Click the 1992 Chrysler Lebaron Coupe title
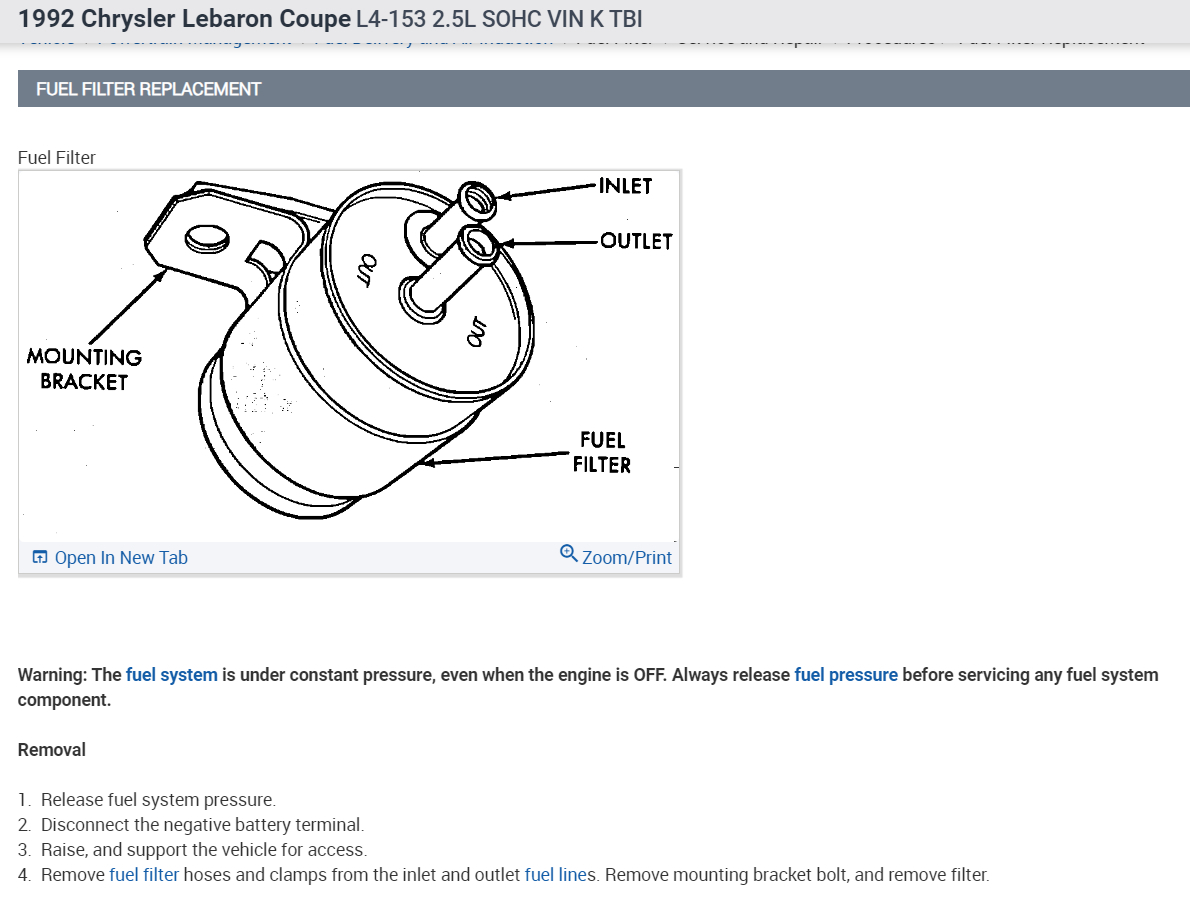The width and height of the screenshot is (1190, 905). coord(184,19)
